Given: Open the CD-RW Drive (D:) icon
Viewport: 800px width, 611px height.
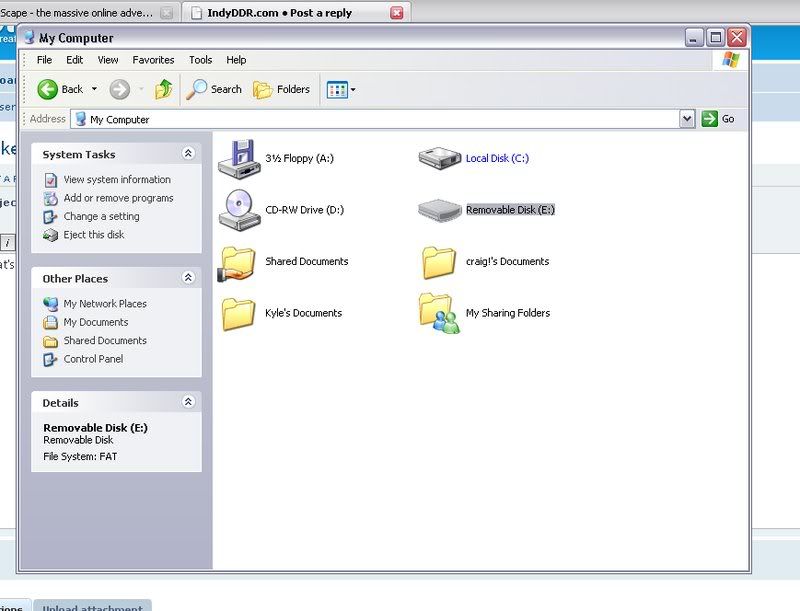Looking at the screenshot, I should pos(240,209).
